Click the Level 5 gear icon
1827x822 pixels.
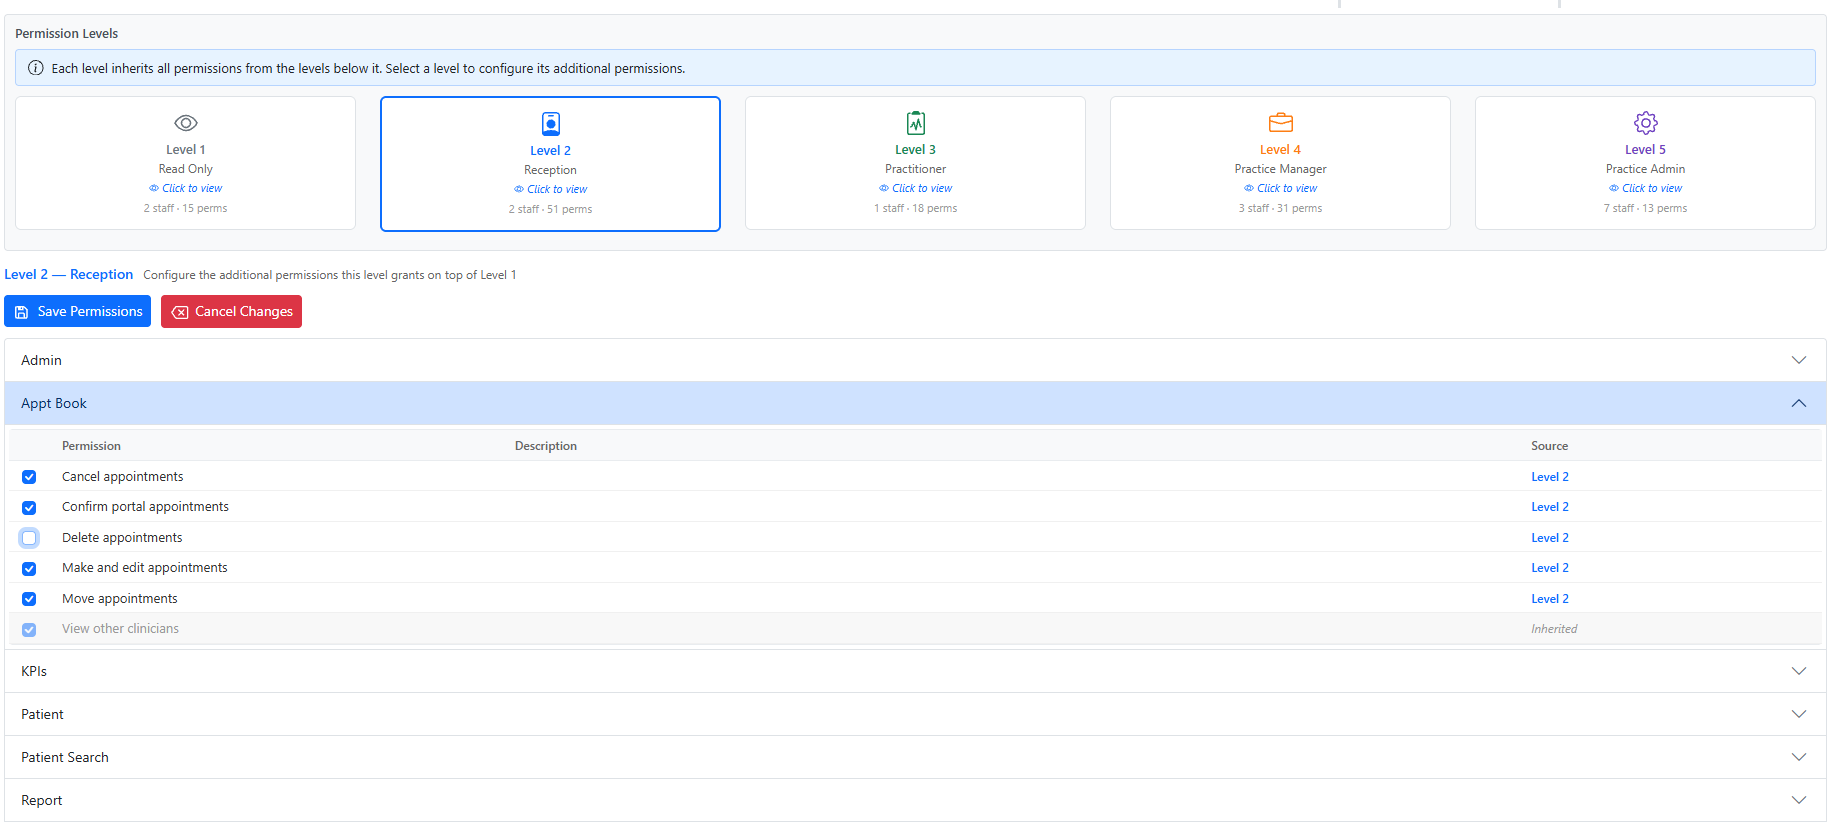click(1646, 123)
